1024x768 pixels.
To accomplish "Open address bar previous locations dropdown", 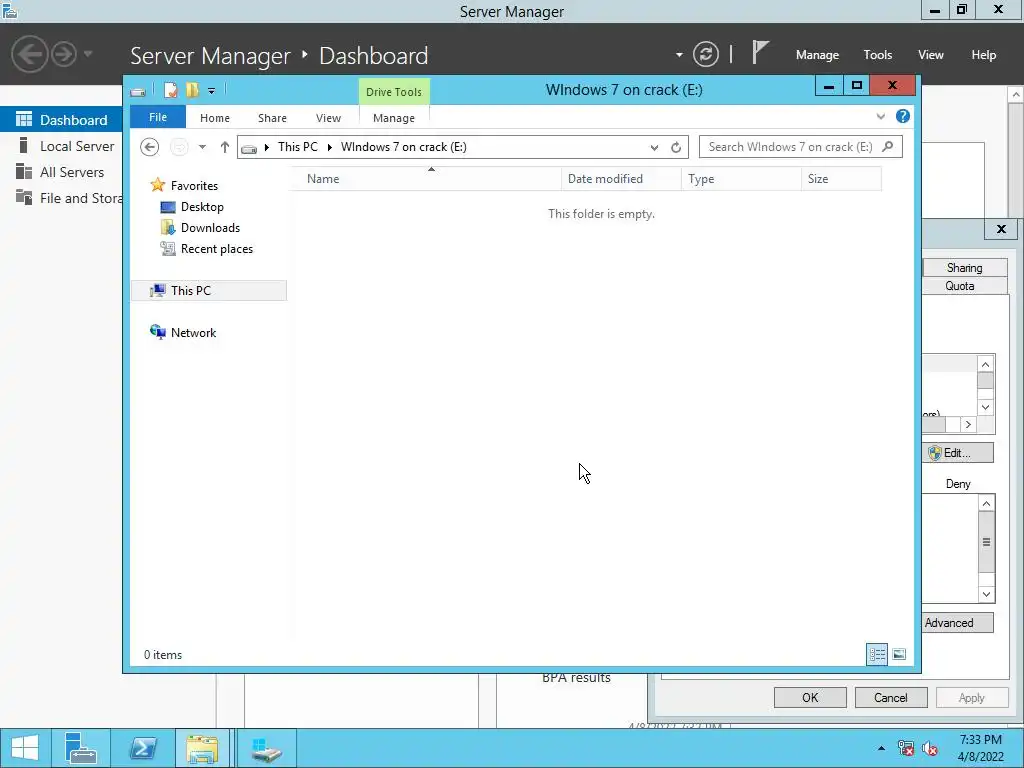I will point(654,148).
